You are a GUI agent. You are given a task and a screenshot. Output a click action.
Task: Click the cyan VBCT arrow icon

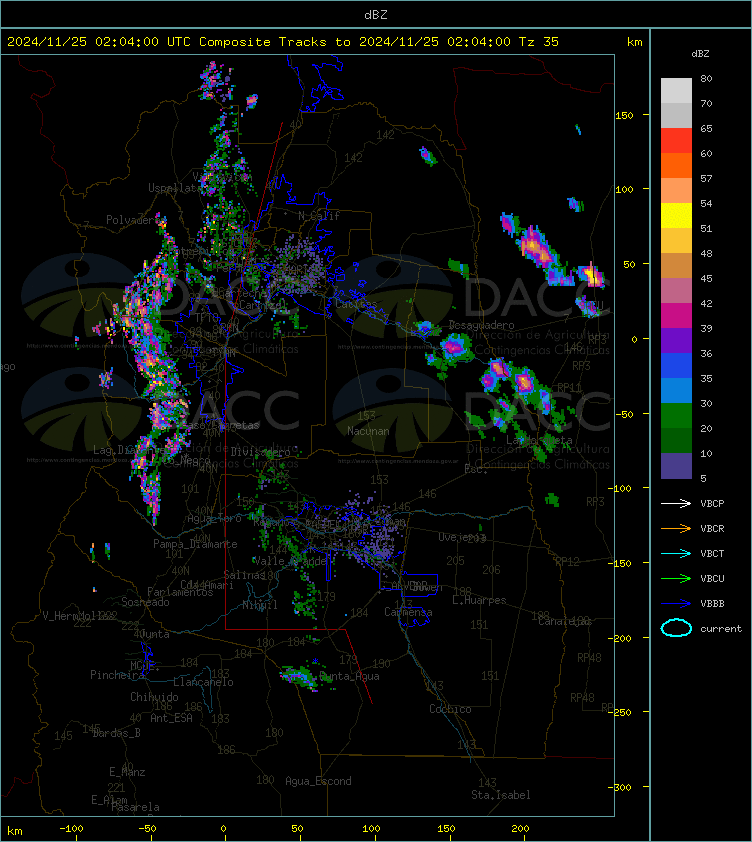tap(676, 553)
